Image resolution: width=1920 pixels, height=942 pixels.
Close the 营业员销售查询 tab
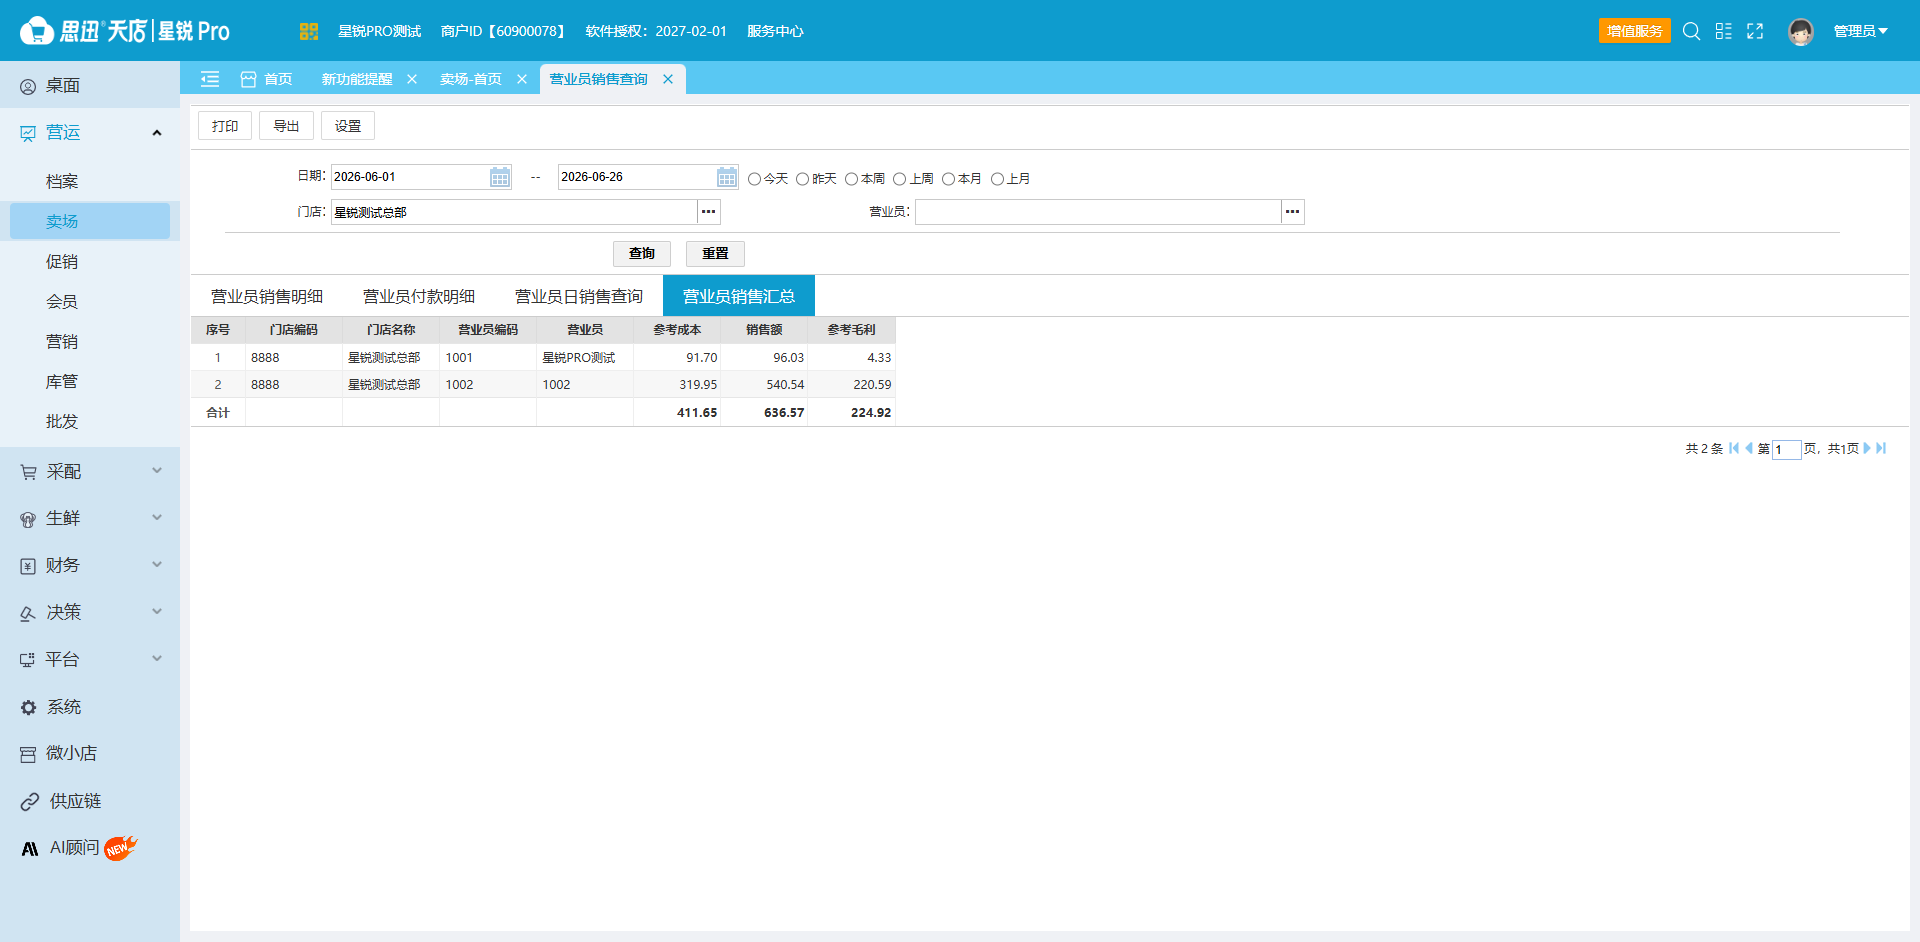pyautogui.click(x=668, y=79)
